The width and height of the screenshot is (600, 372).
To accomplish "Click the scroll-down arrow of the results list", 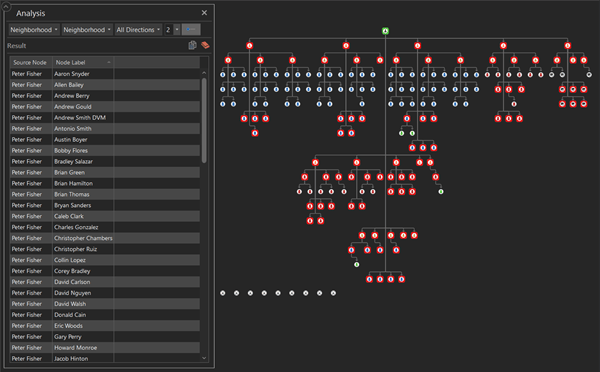I will click(204, 358).
